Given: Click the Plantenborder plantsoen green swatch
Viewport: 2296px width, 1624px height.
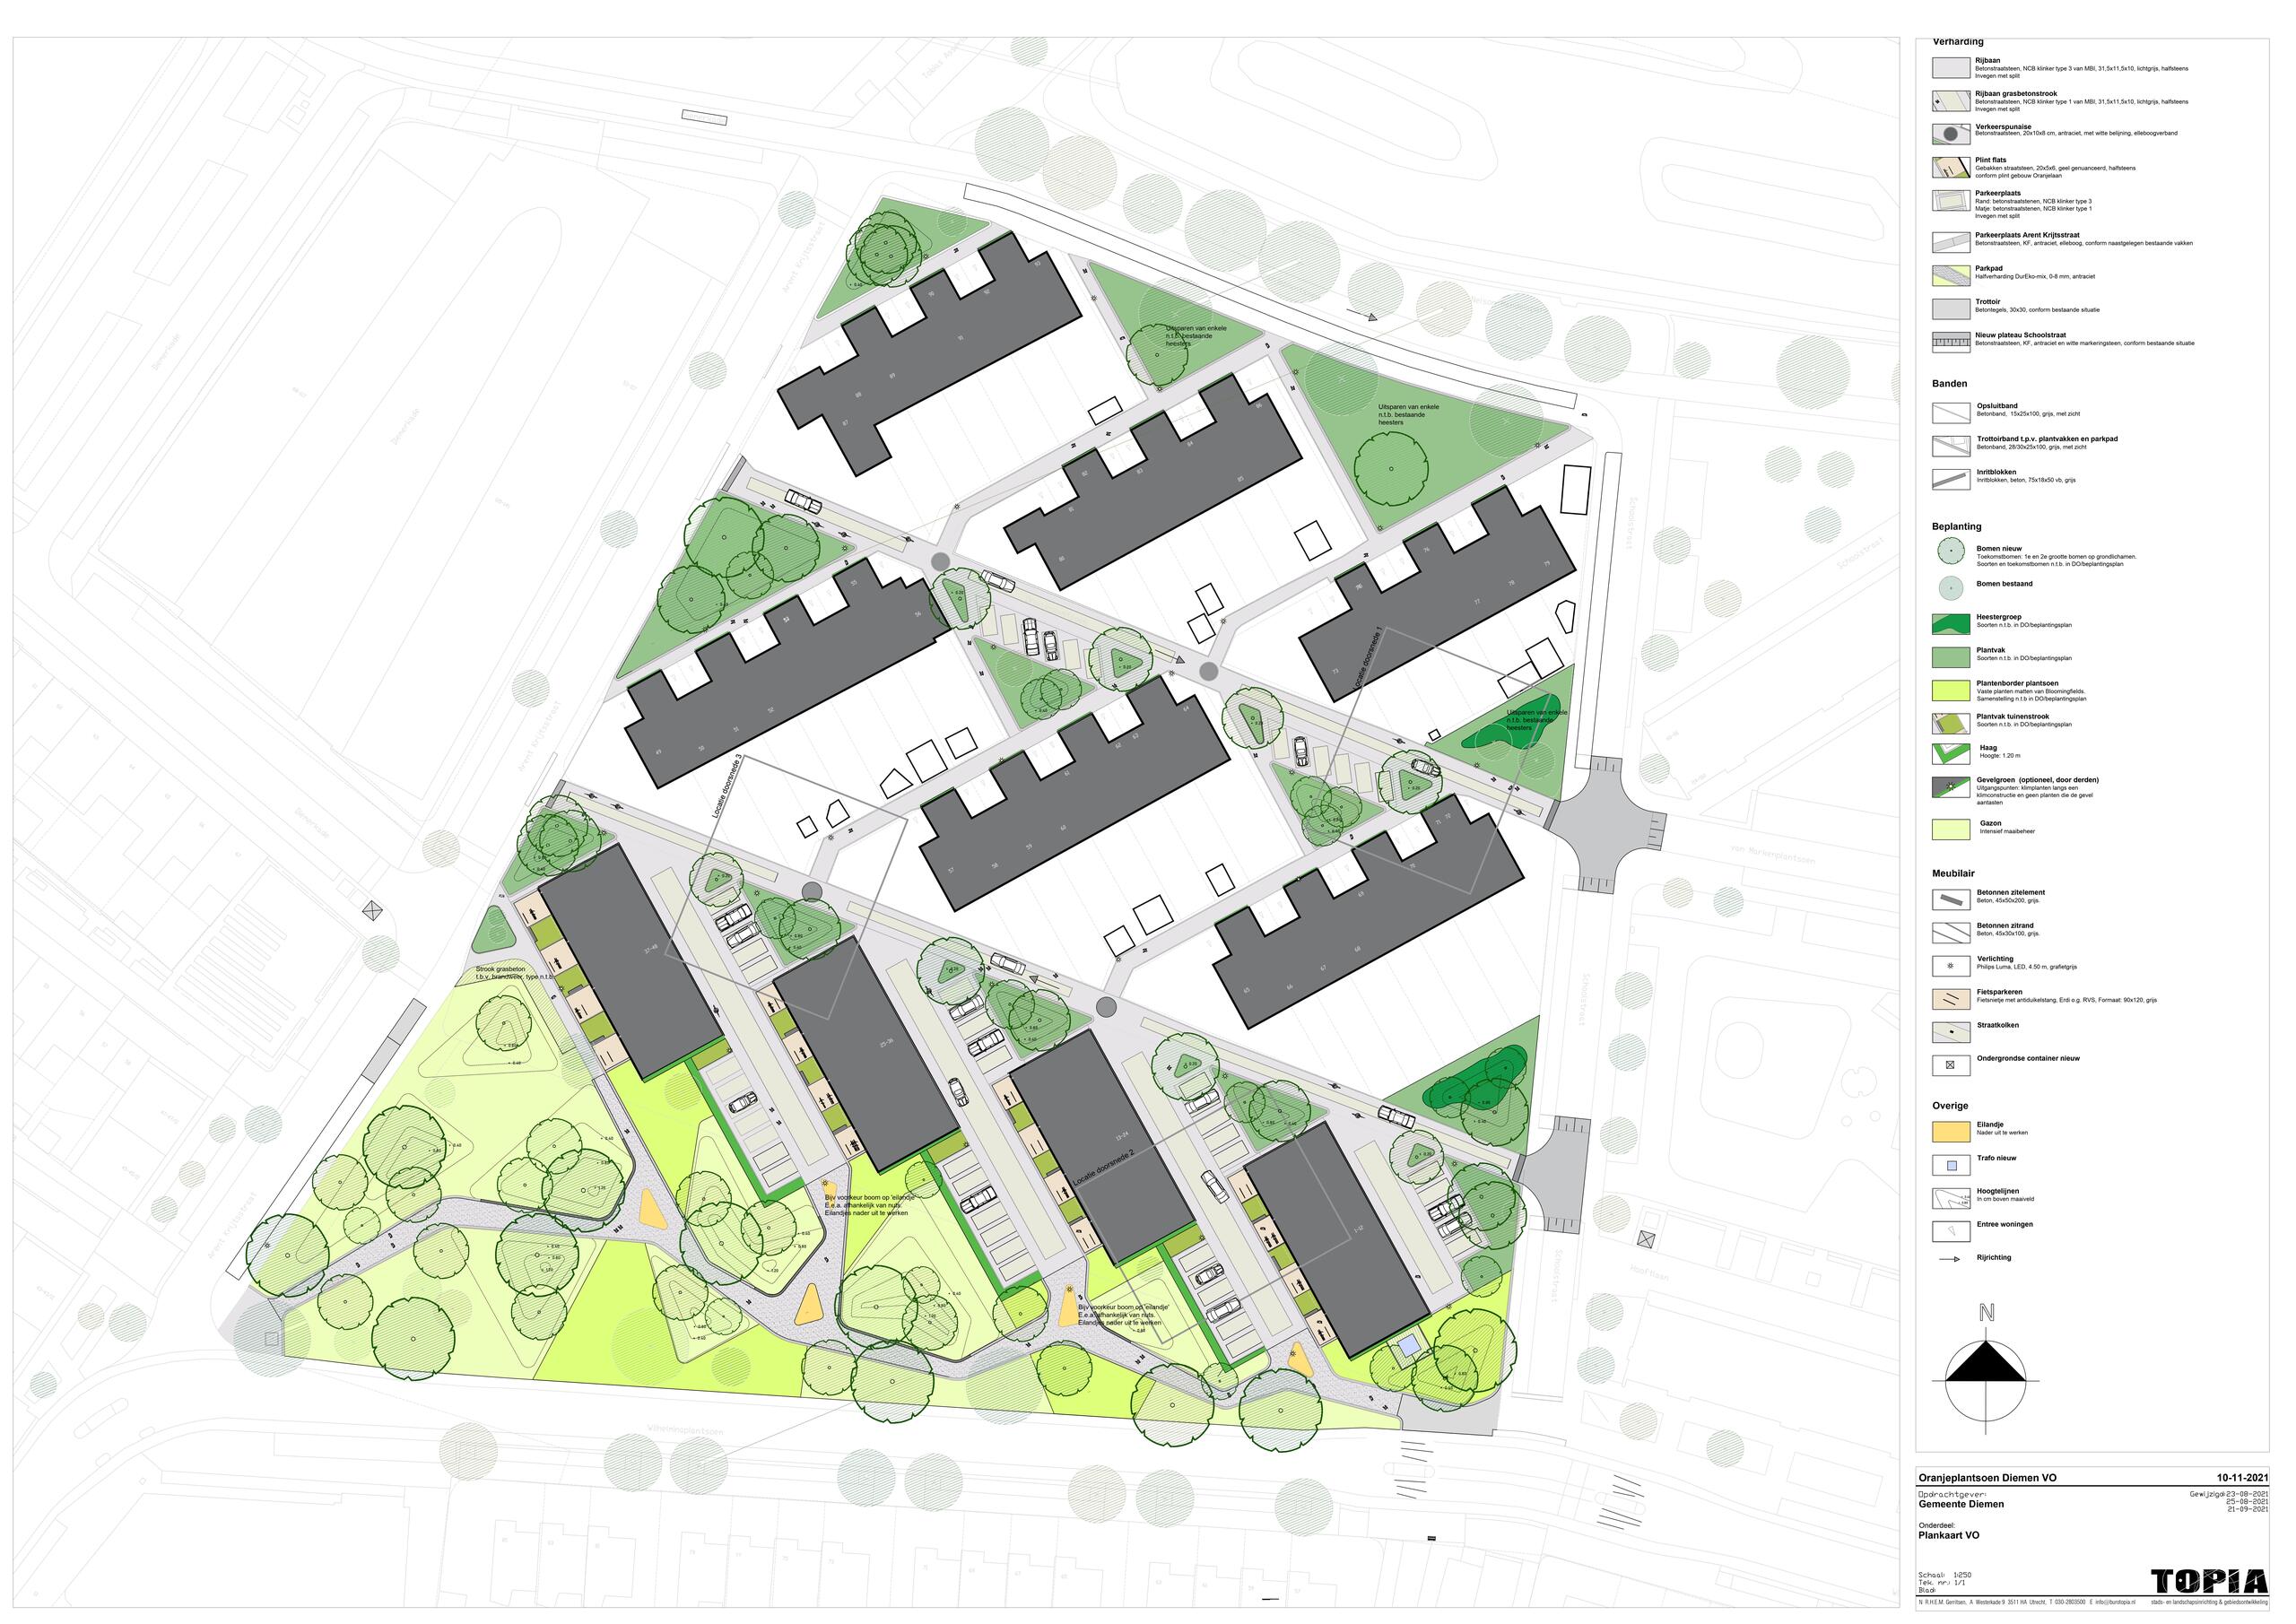Looking at the screenshot, I should 1950,690.
